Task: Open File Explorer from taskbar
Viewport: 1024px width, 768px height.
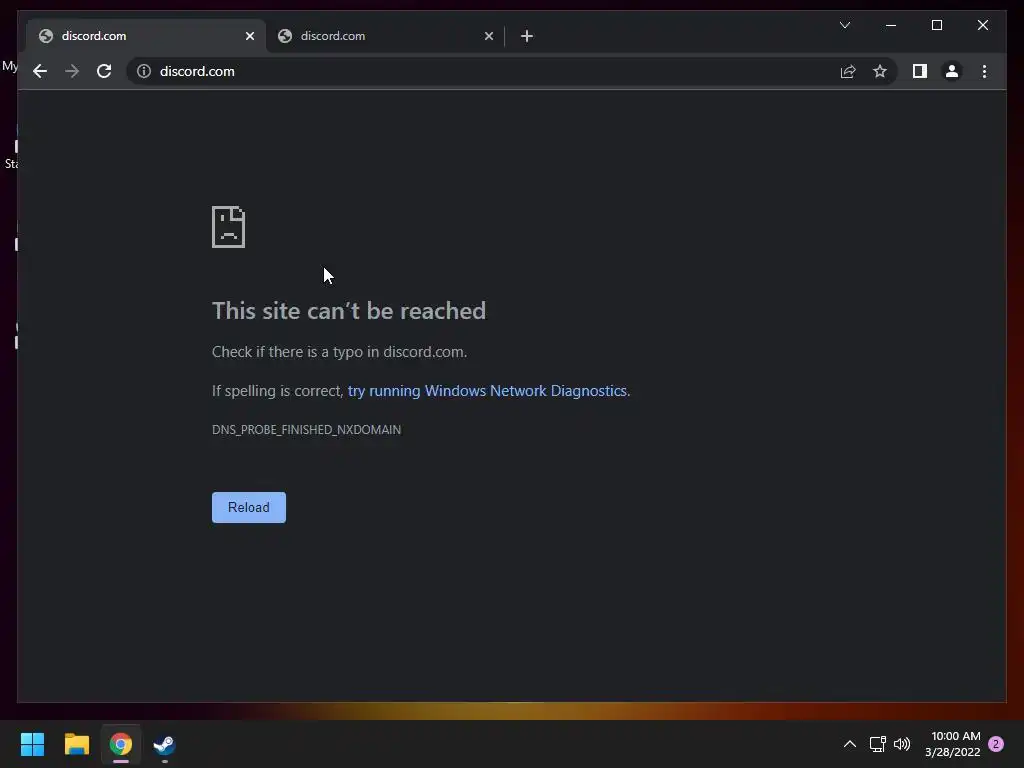Action: click(76, 744)
